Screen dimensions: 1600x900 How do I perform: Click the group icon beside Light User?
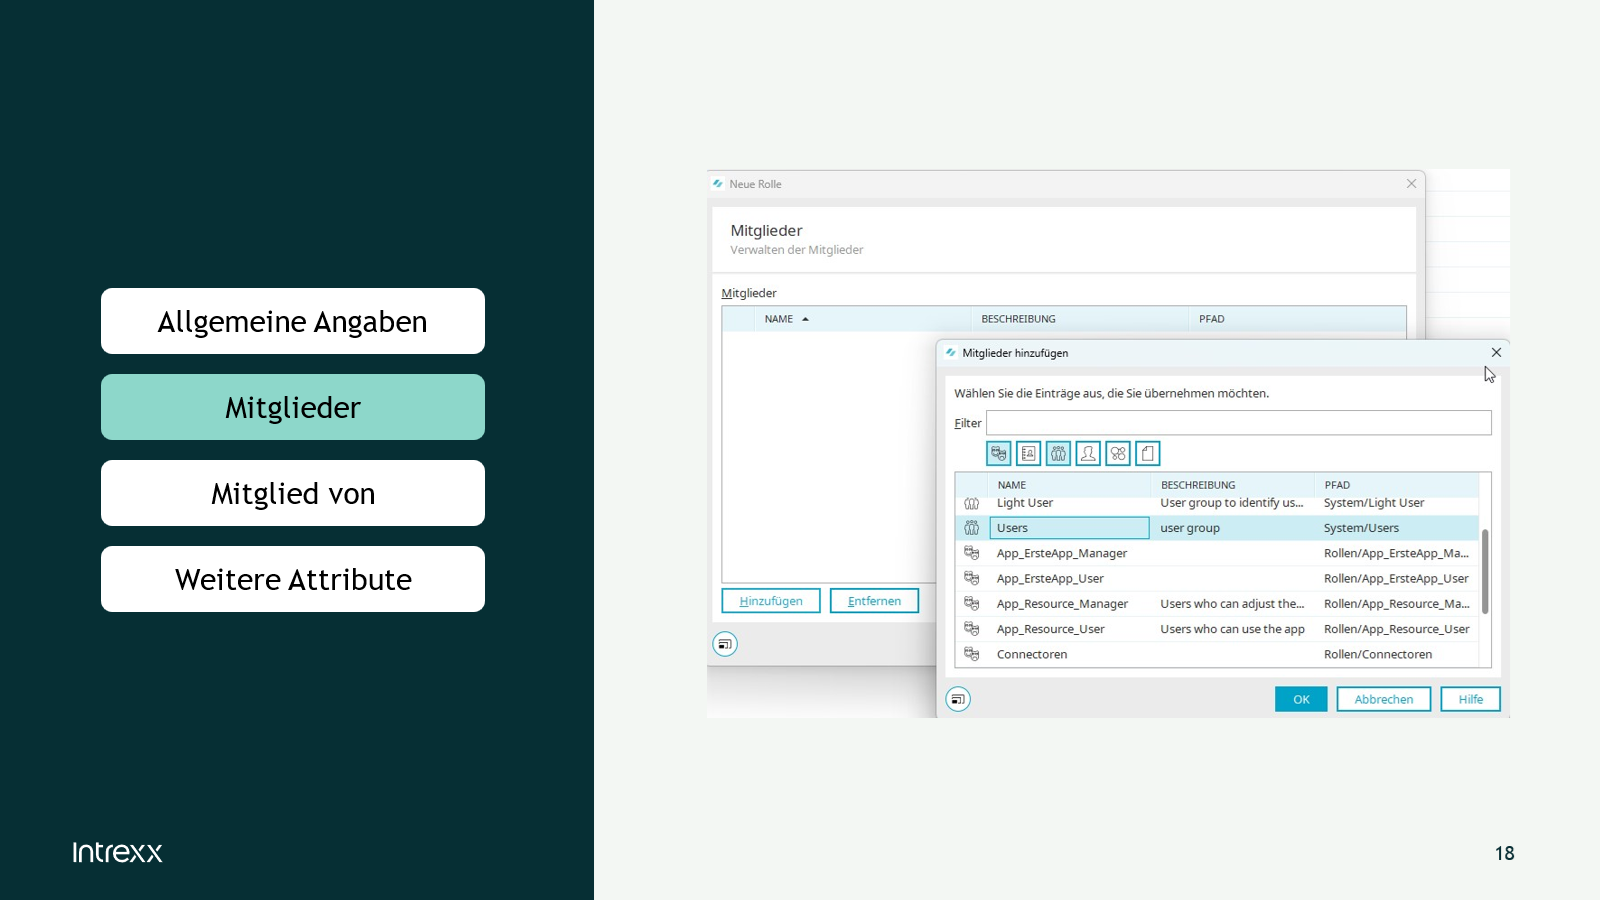[x=971, y=503]
